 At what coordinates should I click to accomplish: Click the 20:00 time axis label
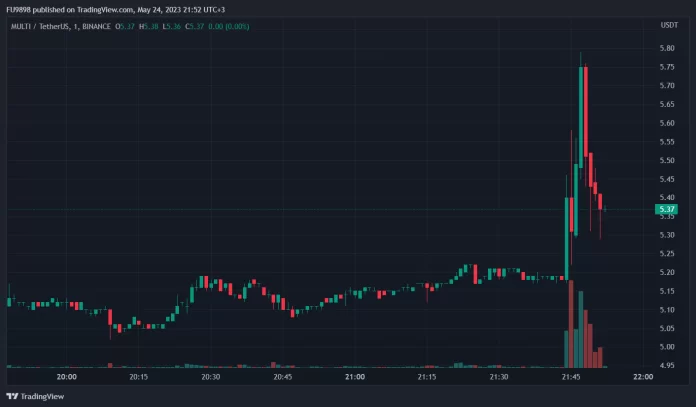pyautogui.click(x=67, y=377)
